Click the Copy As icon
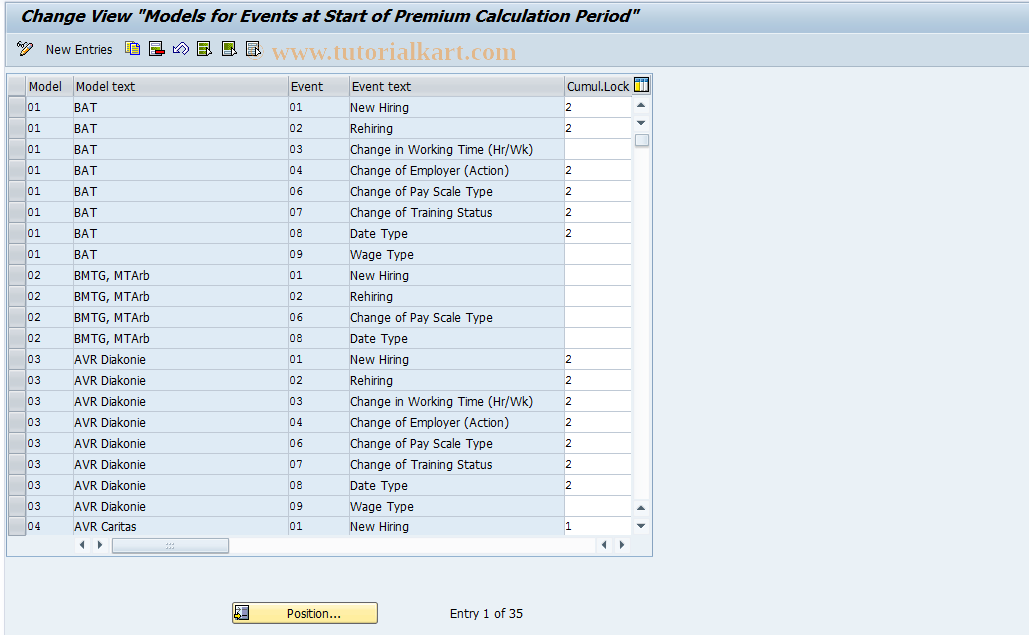Image resolution: width=1029 pixels, height=635 pixels. (x=133, y=49)
